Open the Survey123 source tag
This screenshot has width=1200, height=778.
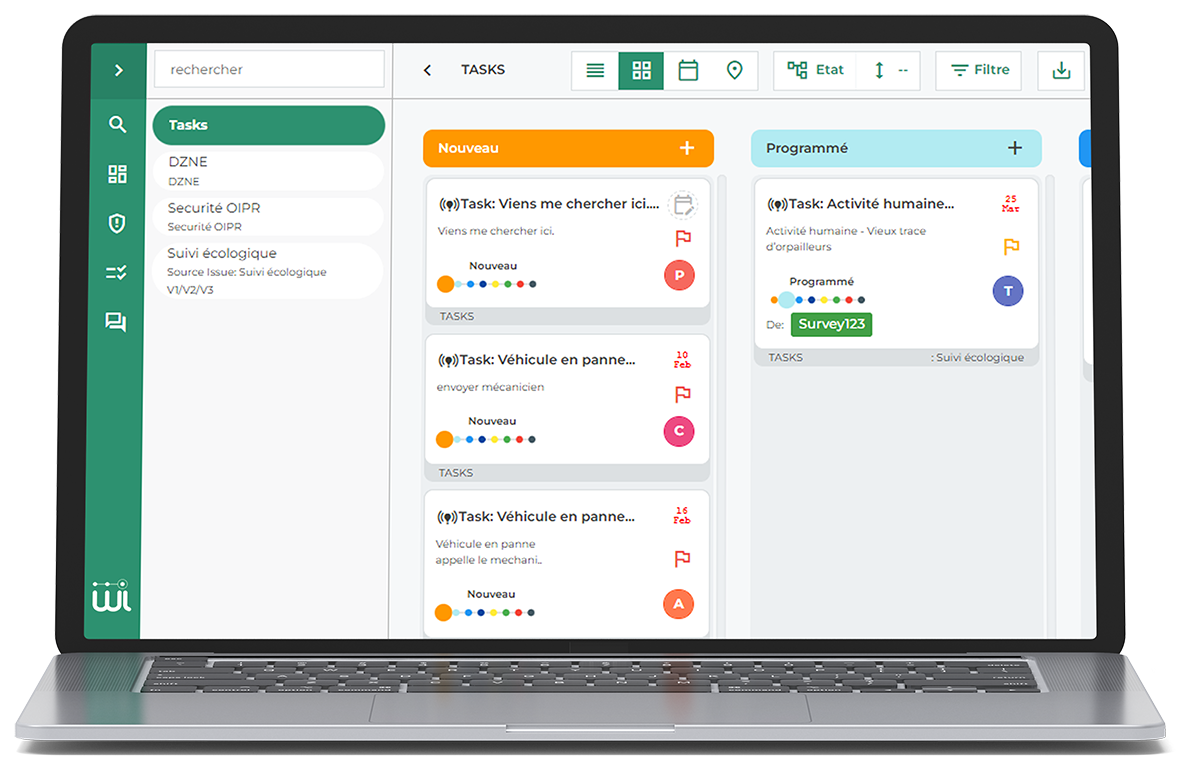[x=831, y=324]
